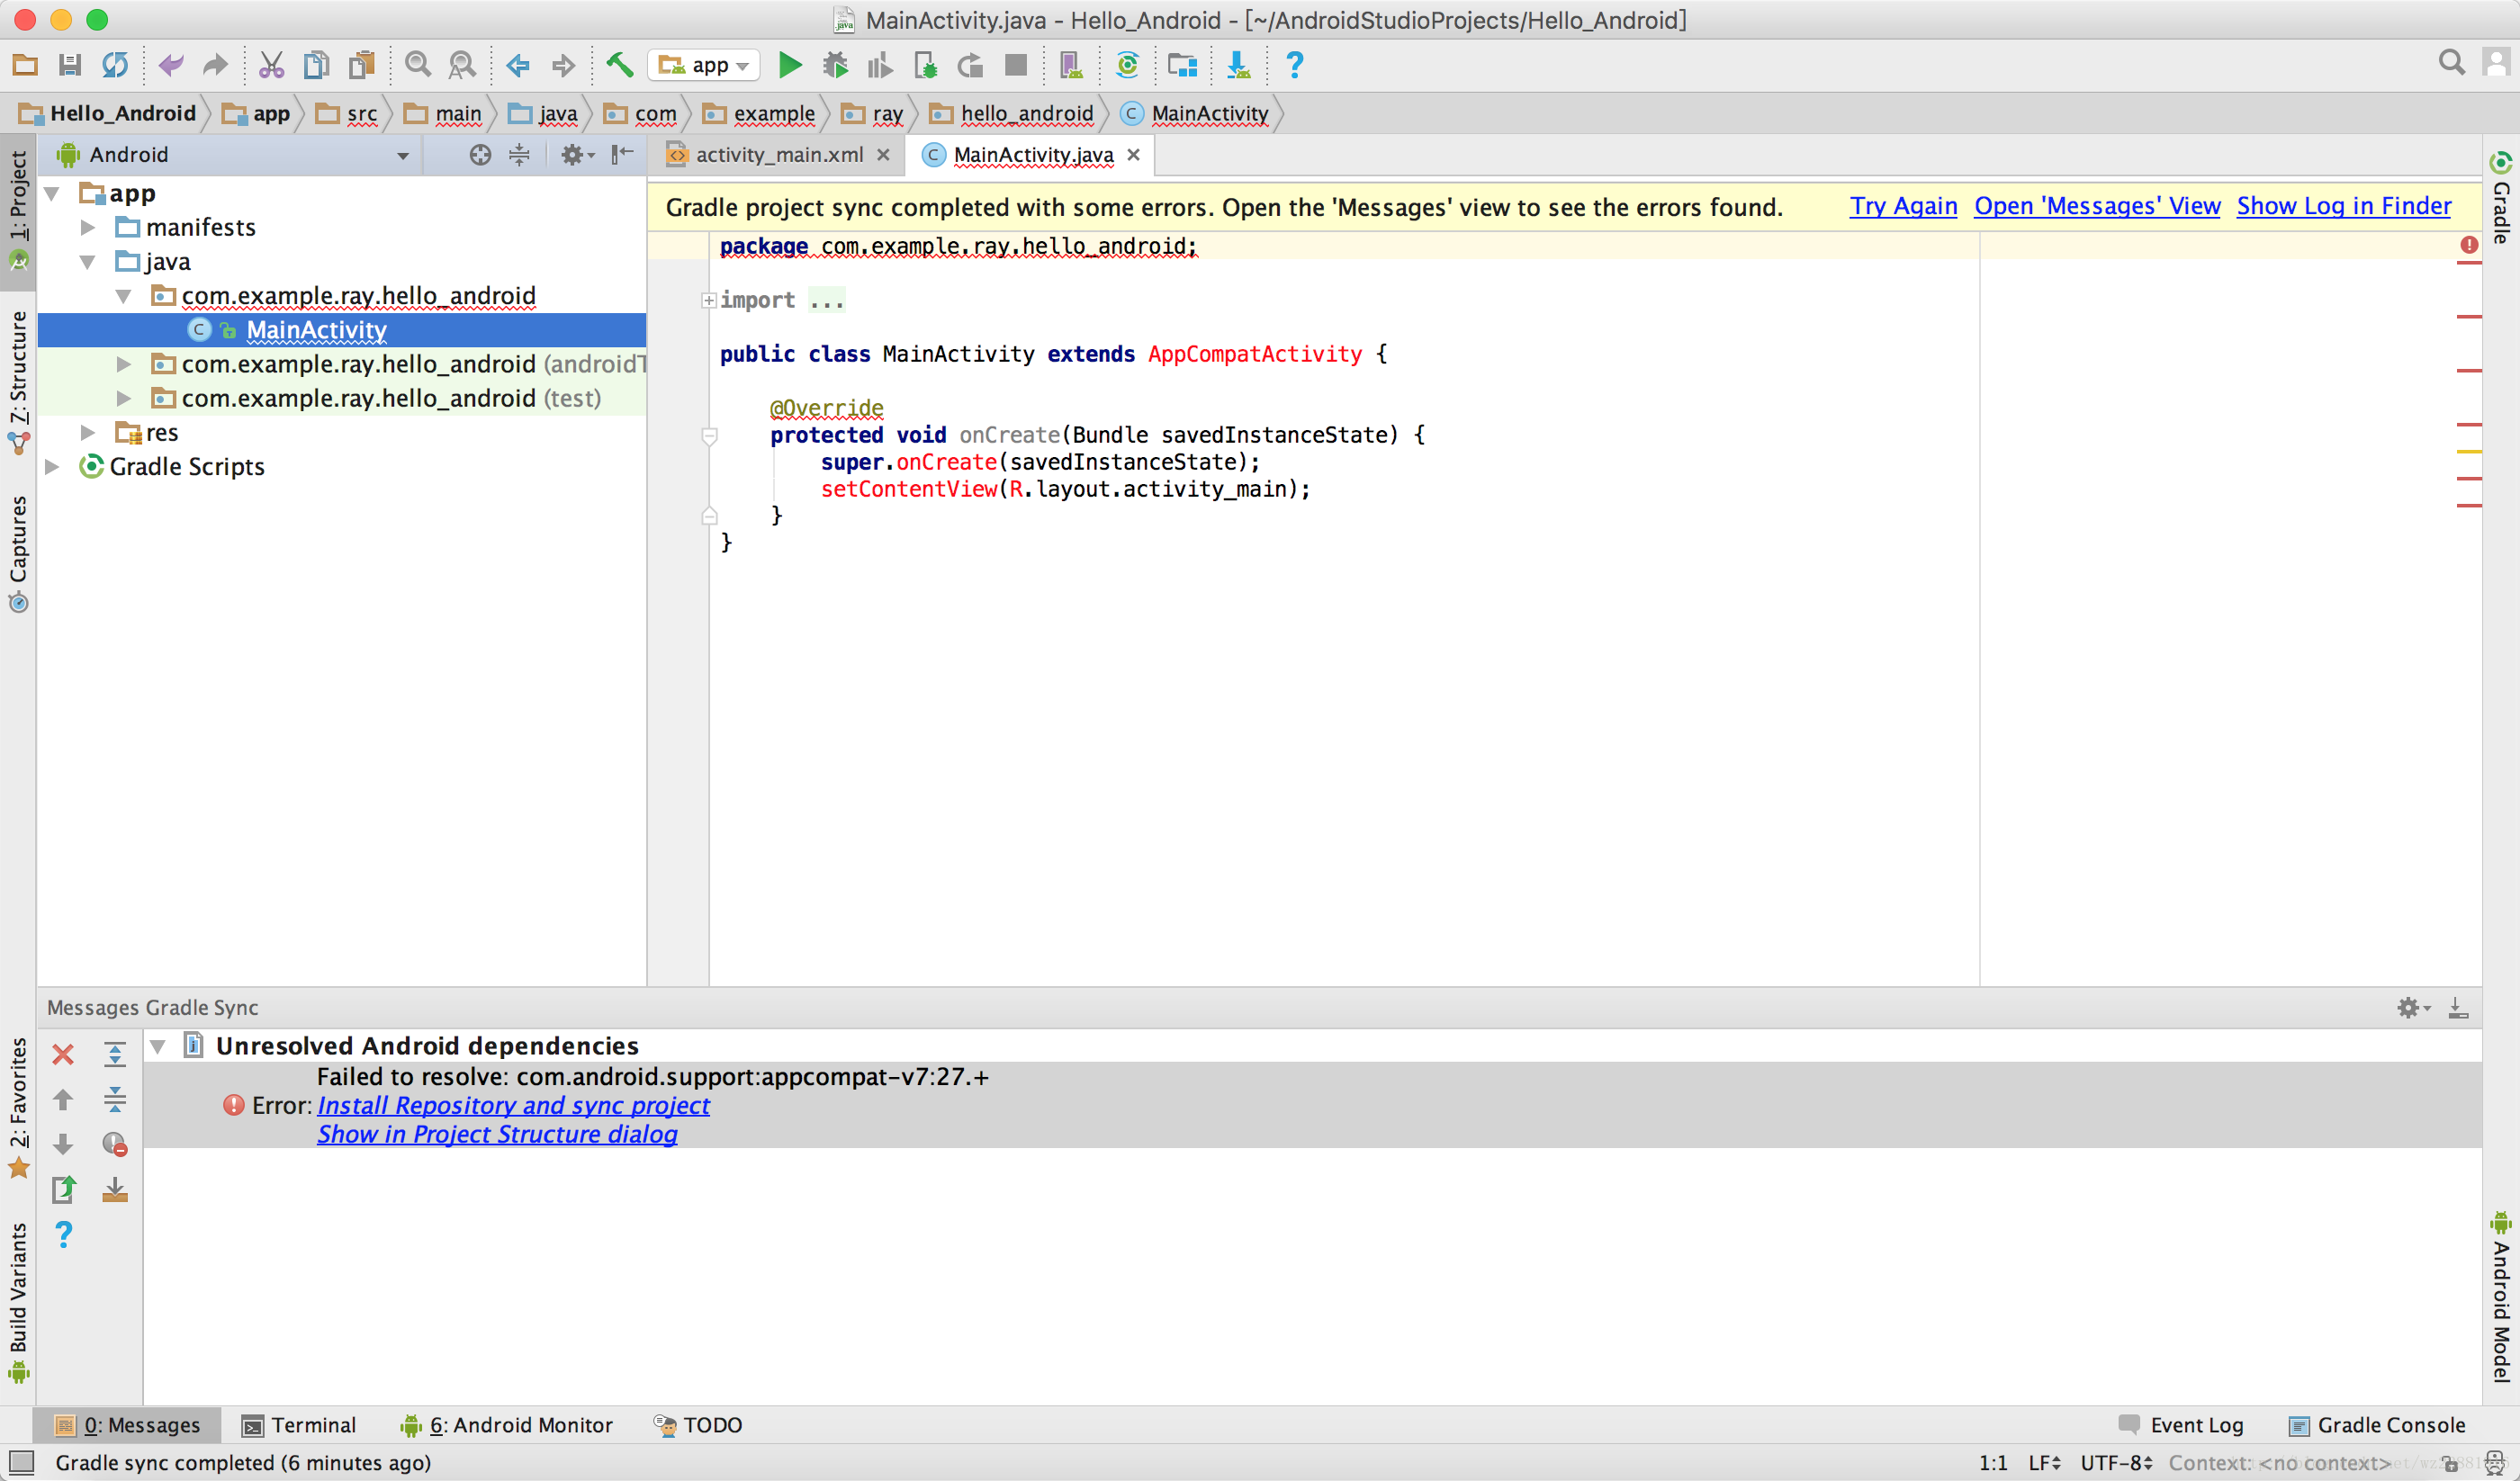Select the MainActivity.java editor tab
This screenshot has width=2520, height=1481.
(x=1032, y=155)
